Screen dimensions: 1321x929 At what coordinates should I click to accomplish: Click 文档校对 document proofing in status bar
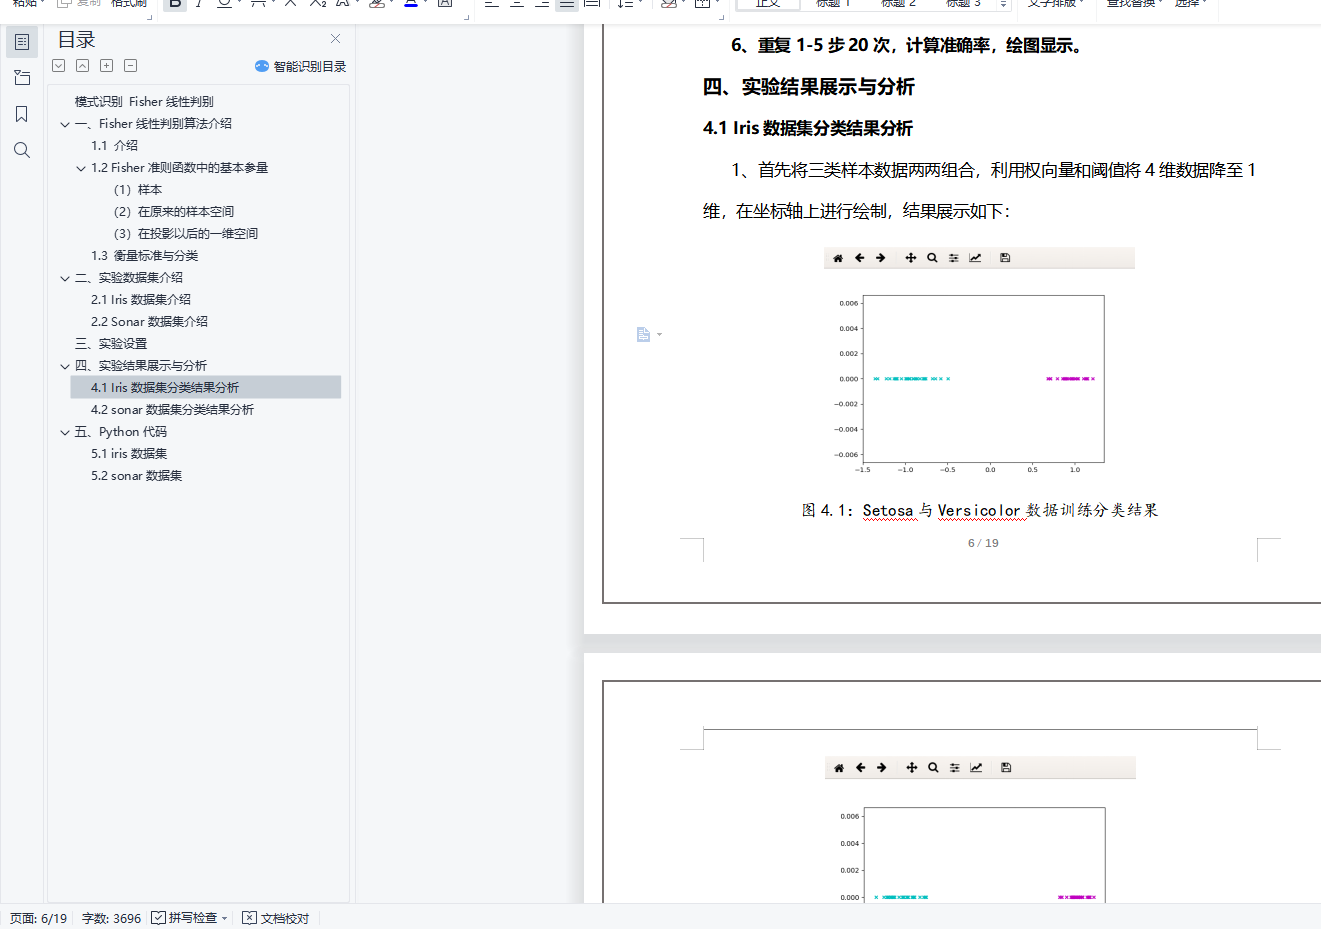click(x=276, y=918)
